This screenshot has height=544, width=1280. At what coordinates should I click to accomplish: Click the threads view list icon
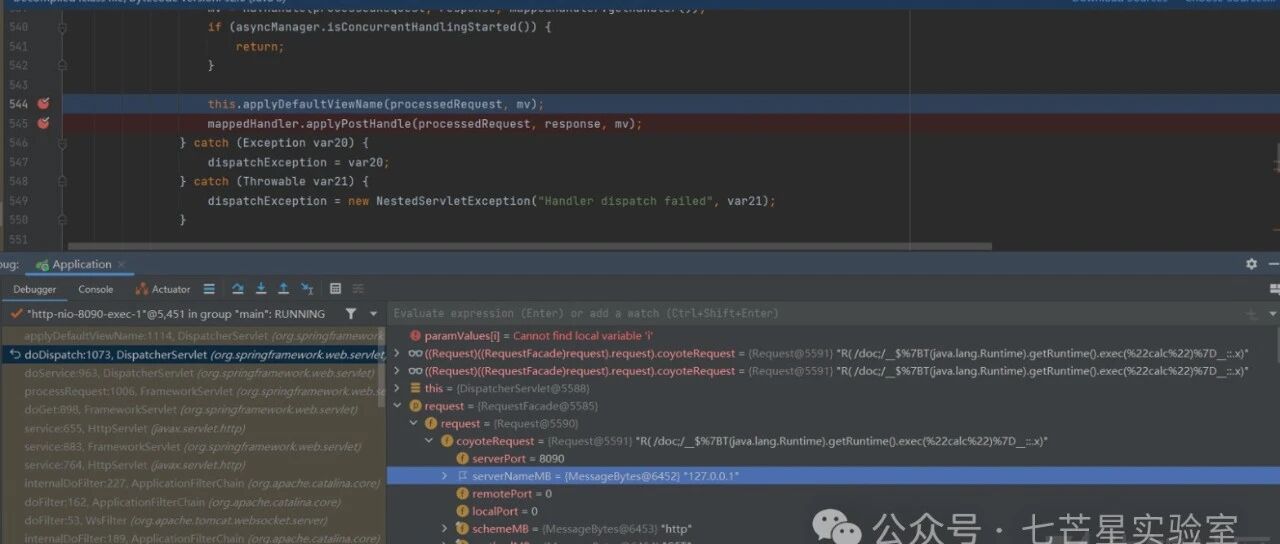(209, 289)
